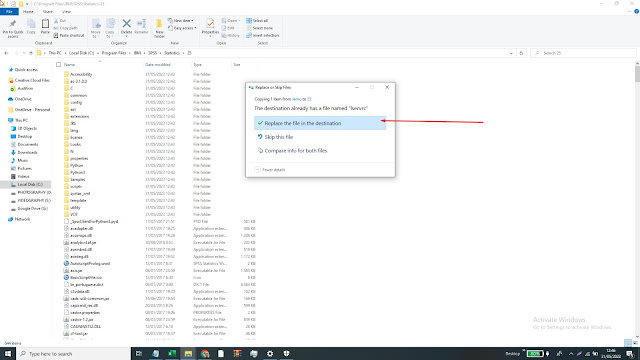640x360 pixels.
Task: Open the Share ribbon tab
Action: tap(48, 12)
